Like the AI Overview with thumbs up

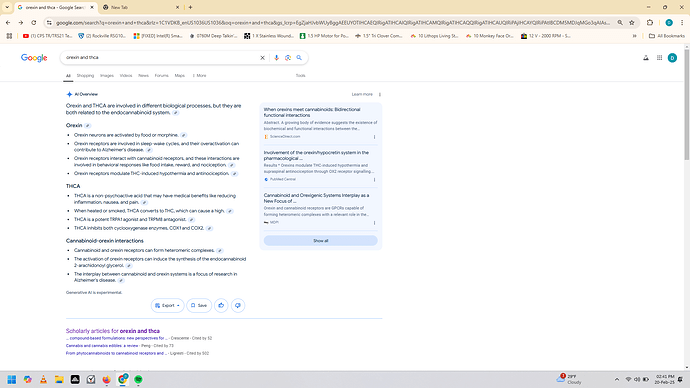221,305
